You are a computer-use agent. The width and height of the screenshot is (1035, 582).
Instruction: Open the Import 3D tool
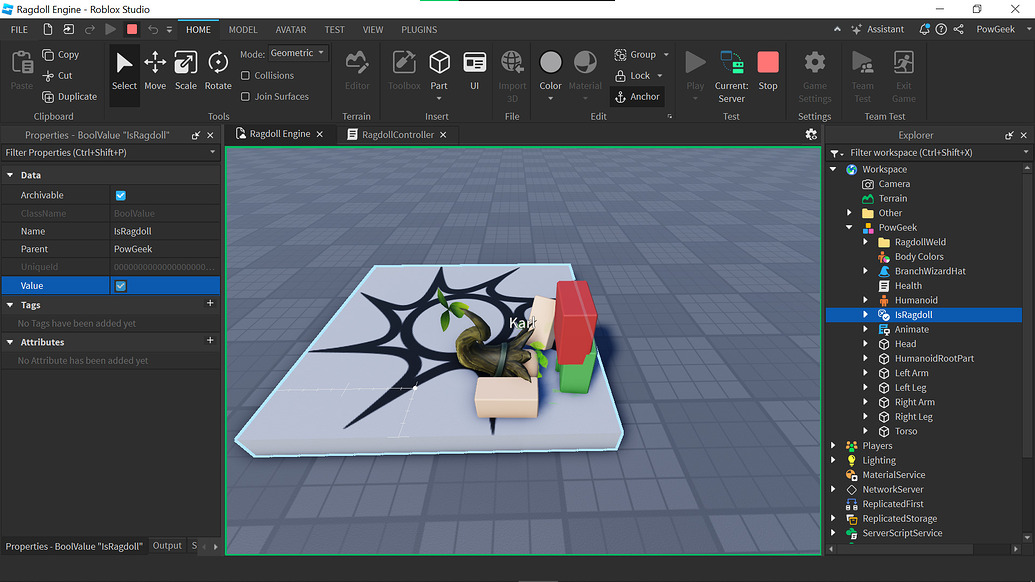click(x=512, y=76)
